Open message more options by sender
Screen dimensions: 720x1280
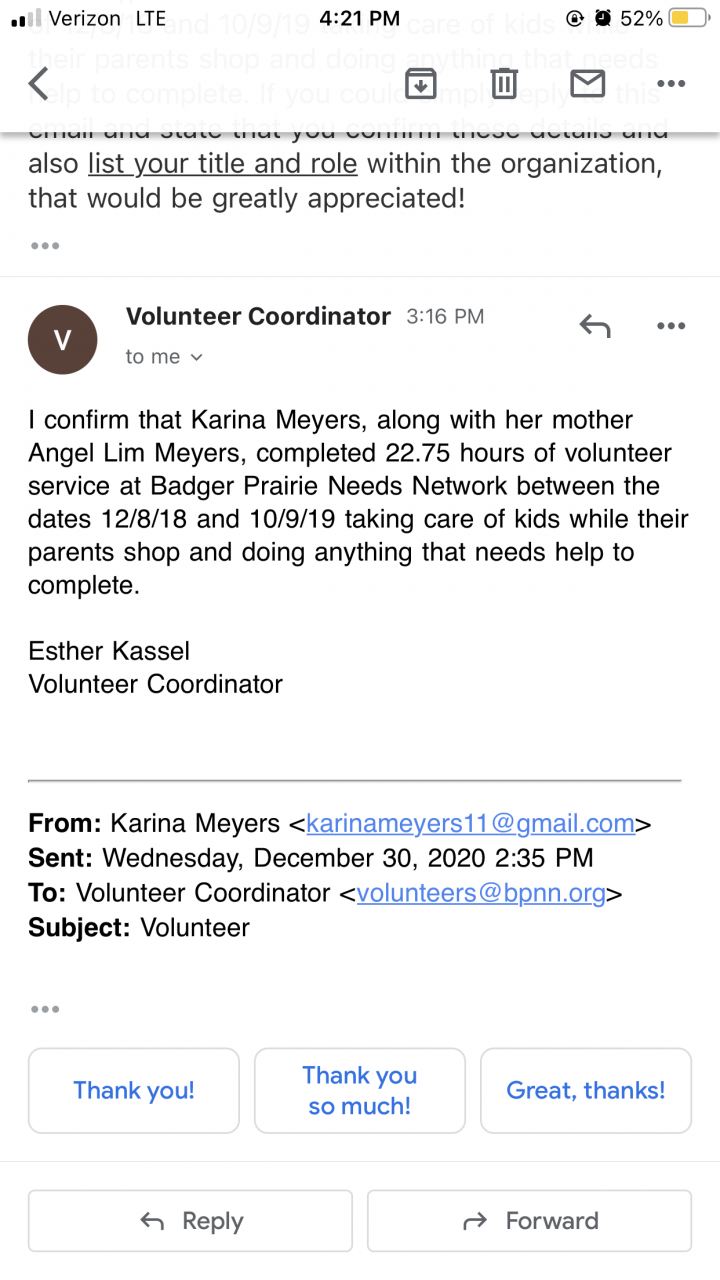(x=670, y=325)
